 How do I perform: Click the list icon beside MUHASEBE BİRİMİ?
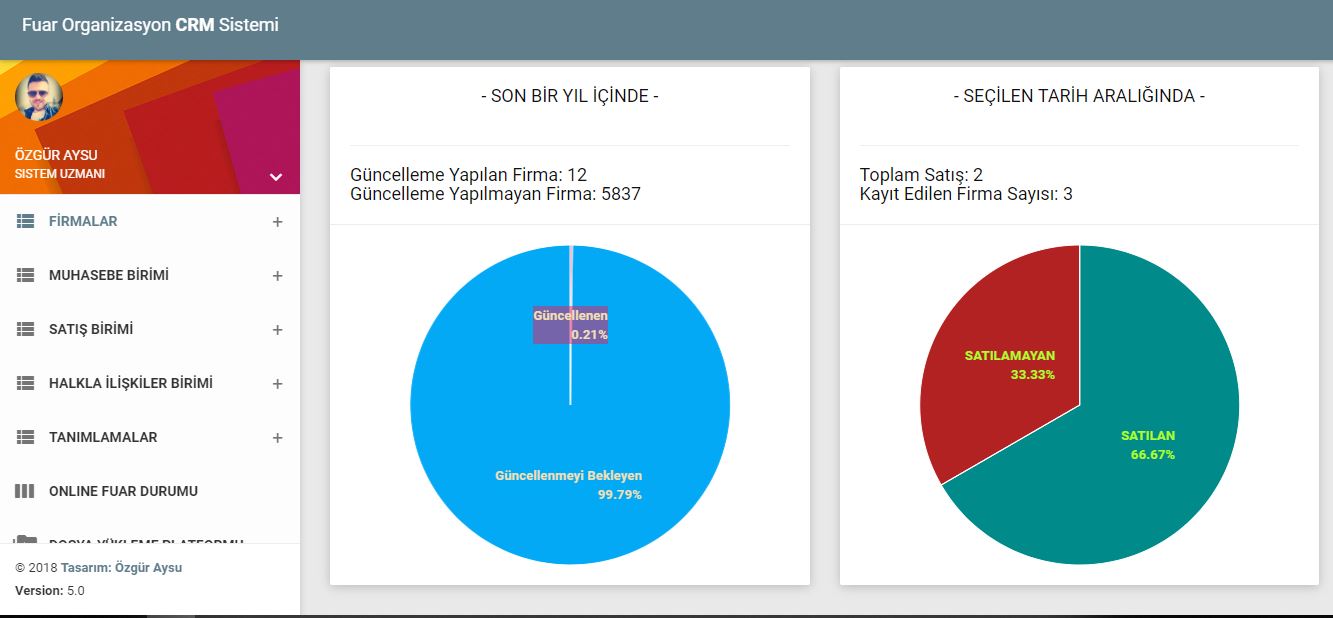[x=26, y=276]
